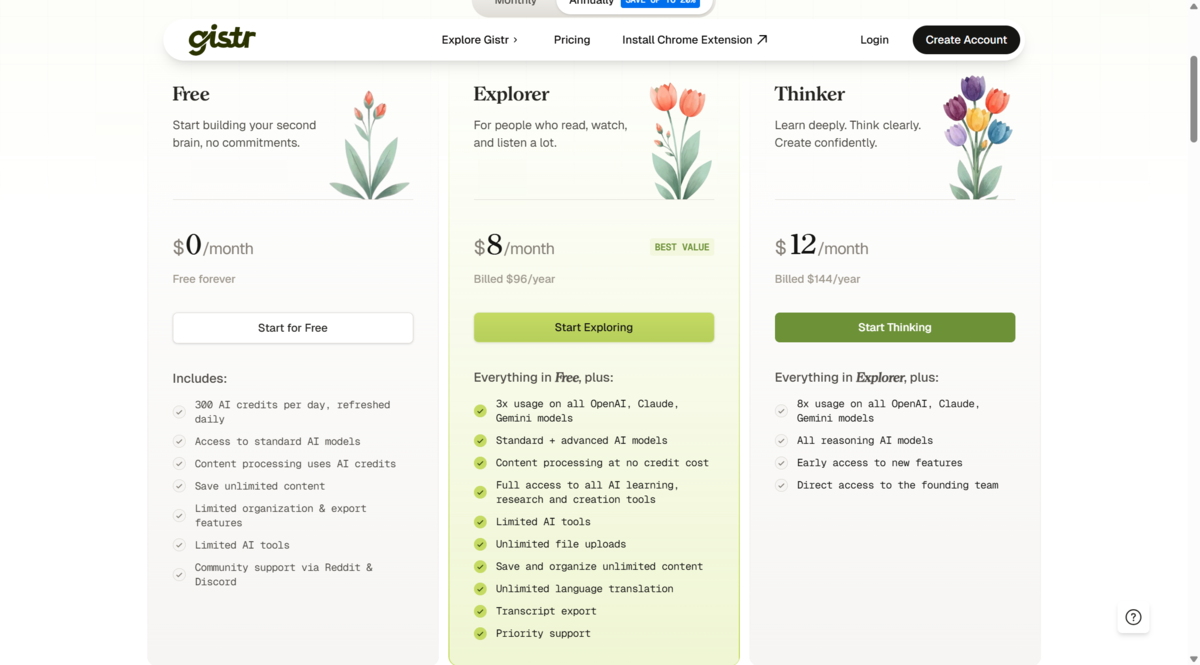Click the checkmark beside Standard + advanced AI models
The width and height of the screenshot is (1200, 665).
[x=480, y=440]
